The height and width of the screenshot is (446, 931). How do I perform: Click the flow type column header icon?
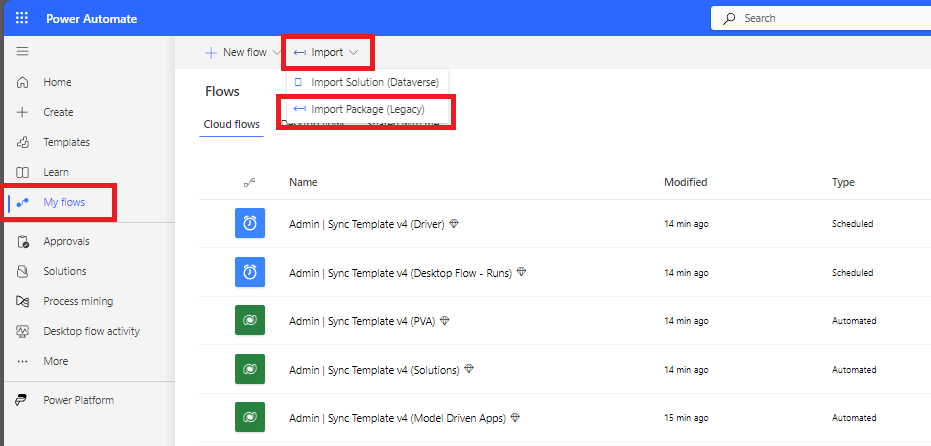[250, 182]
